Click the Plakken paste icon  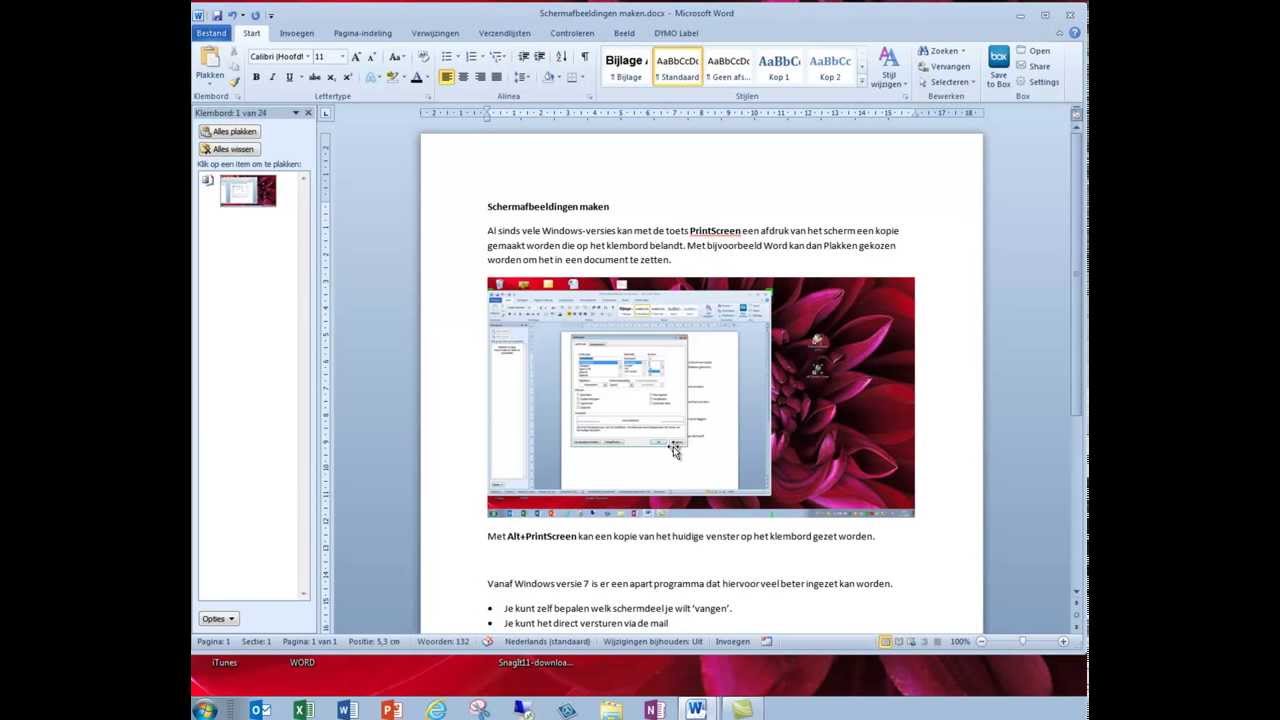pos(210,57)
